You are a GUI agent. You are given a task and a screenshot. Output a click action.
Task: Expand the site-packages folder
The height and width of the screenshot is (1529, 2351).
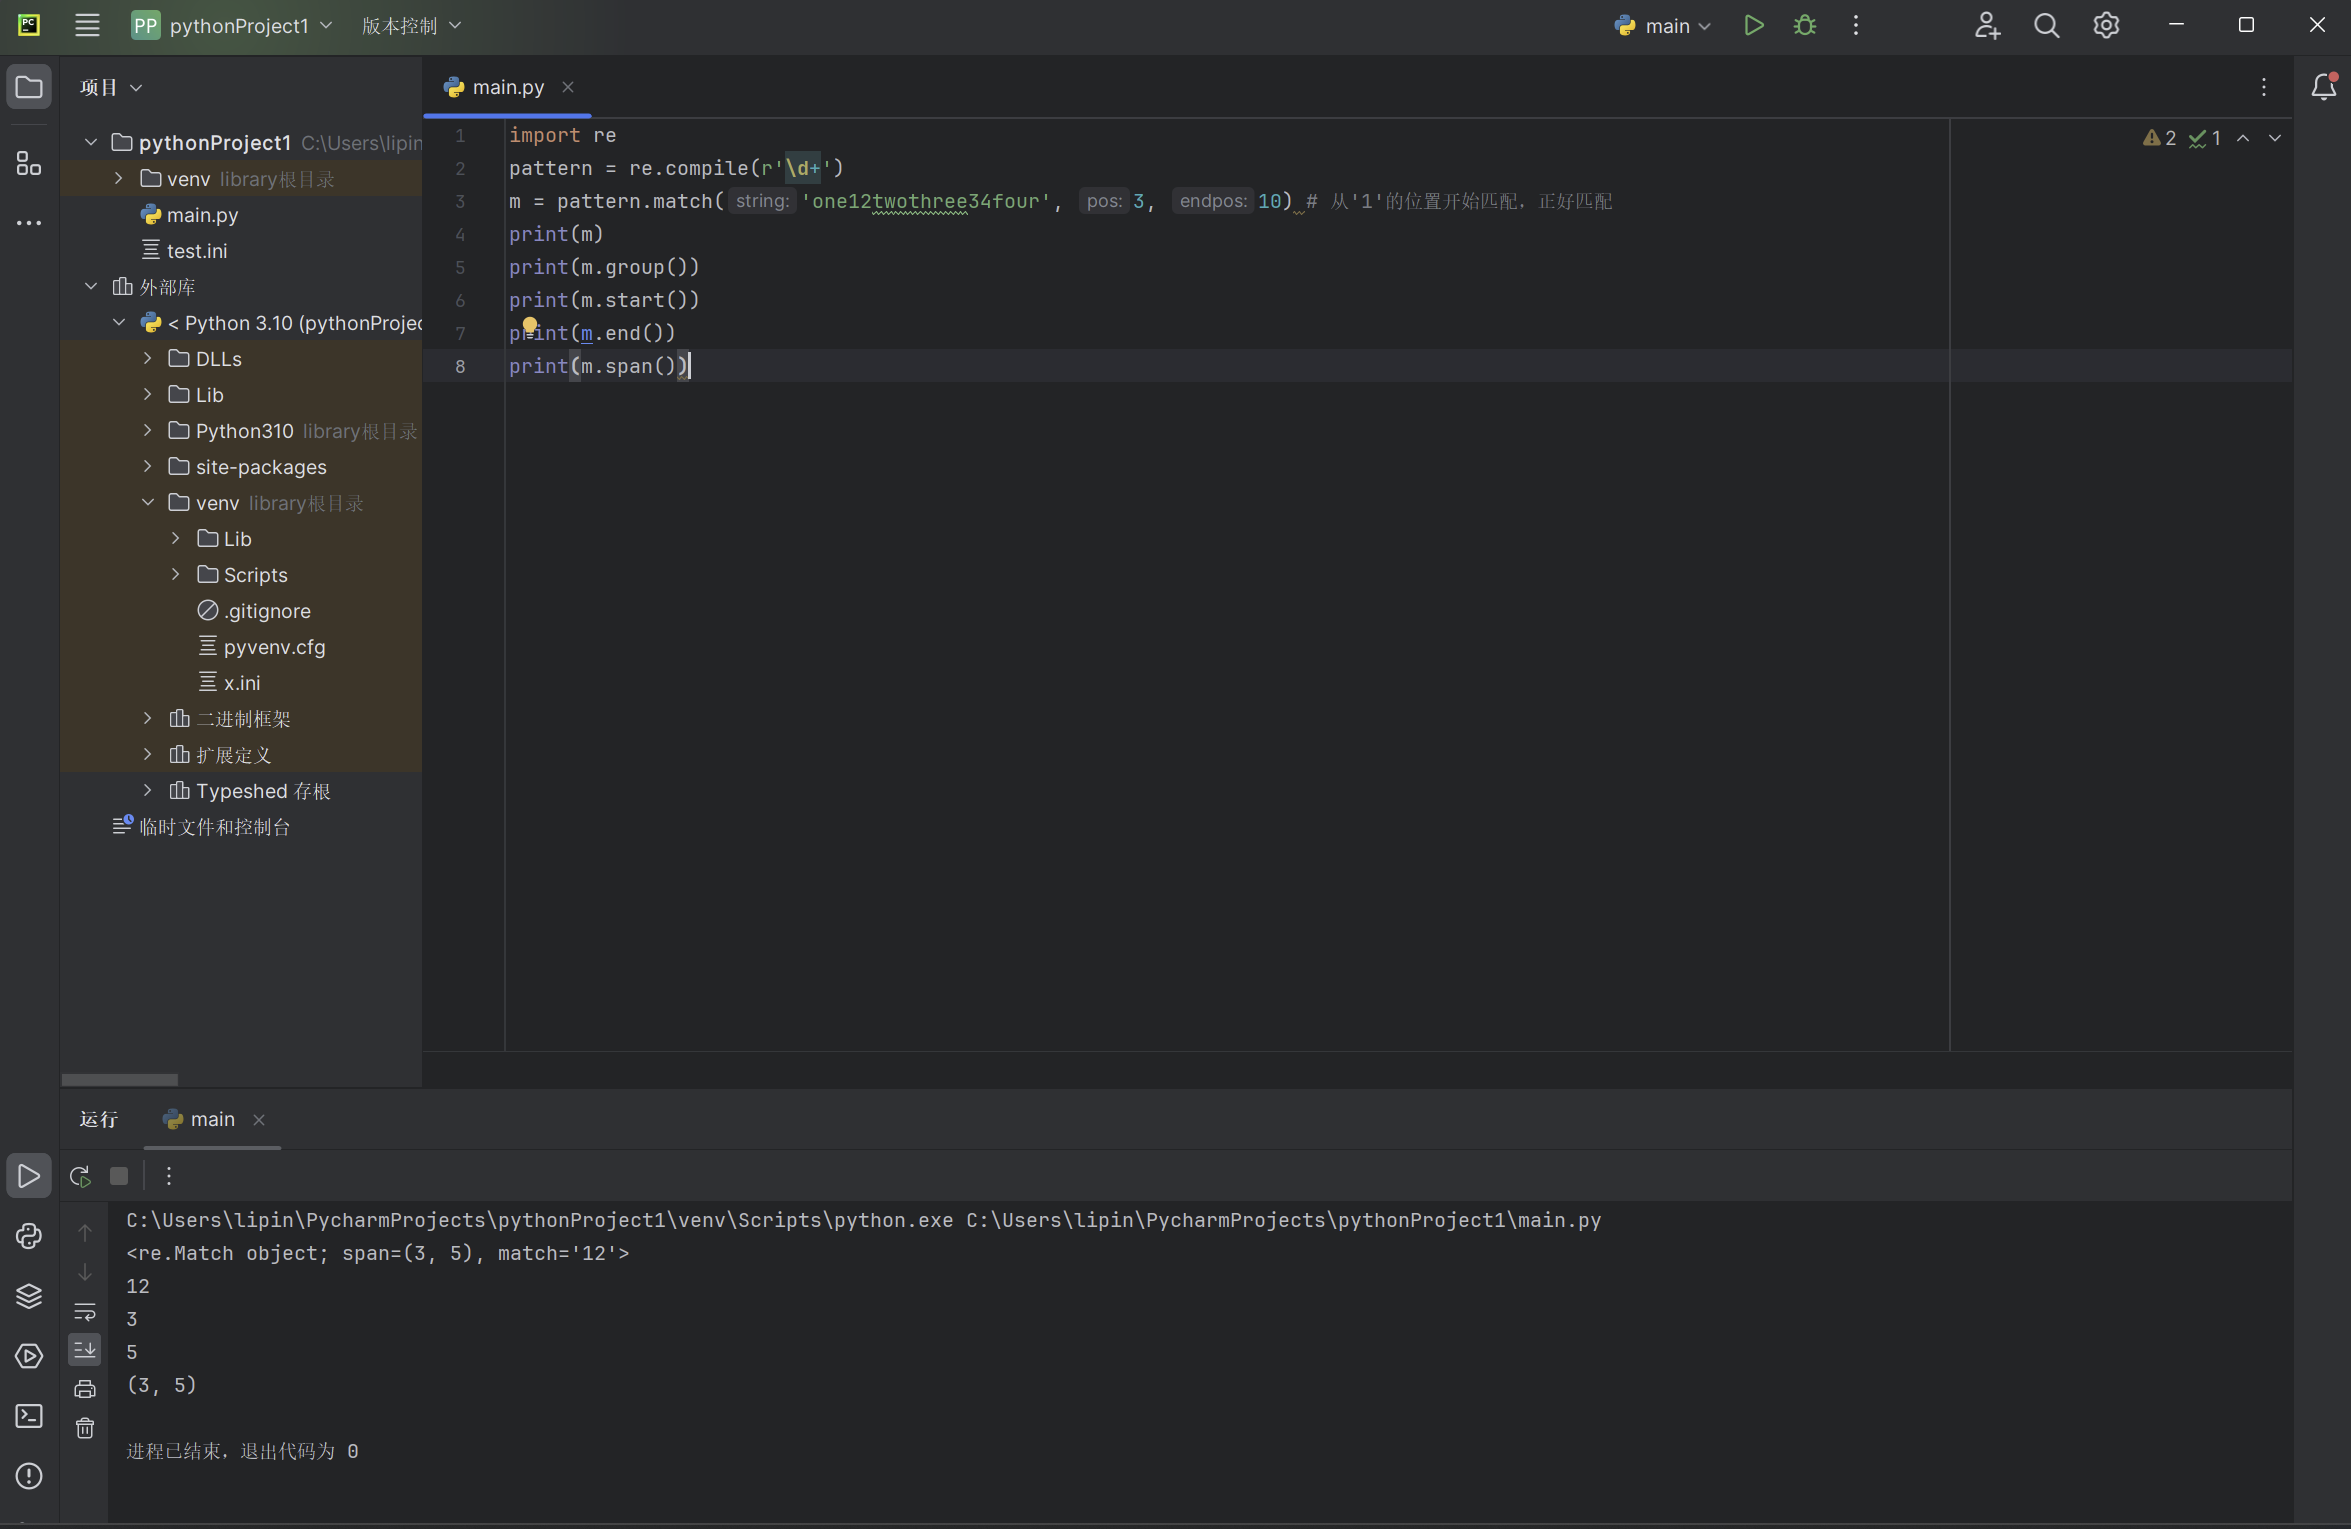pyautogui.click(x=147, y=467)
